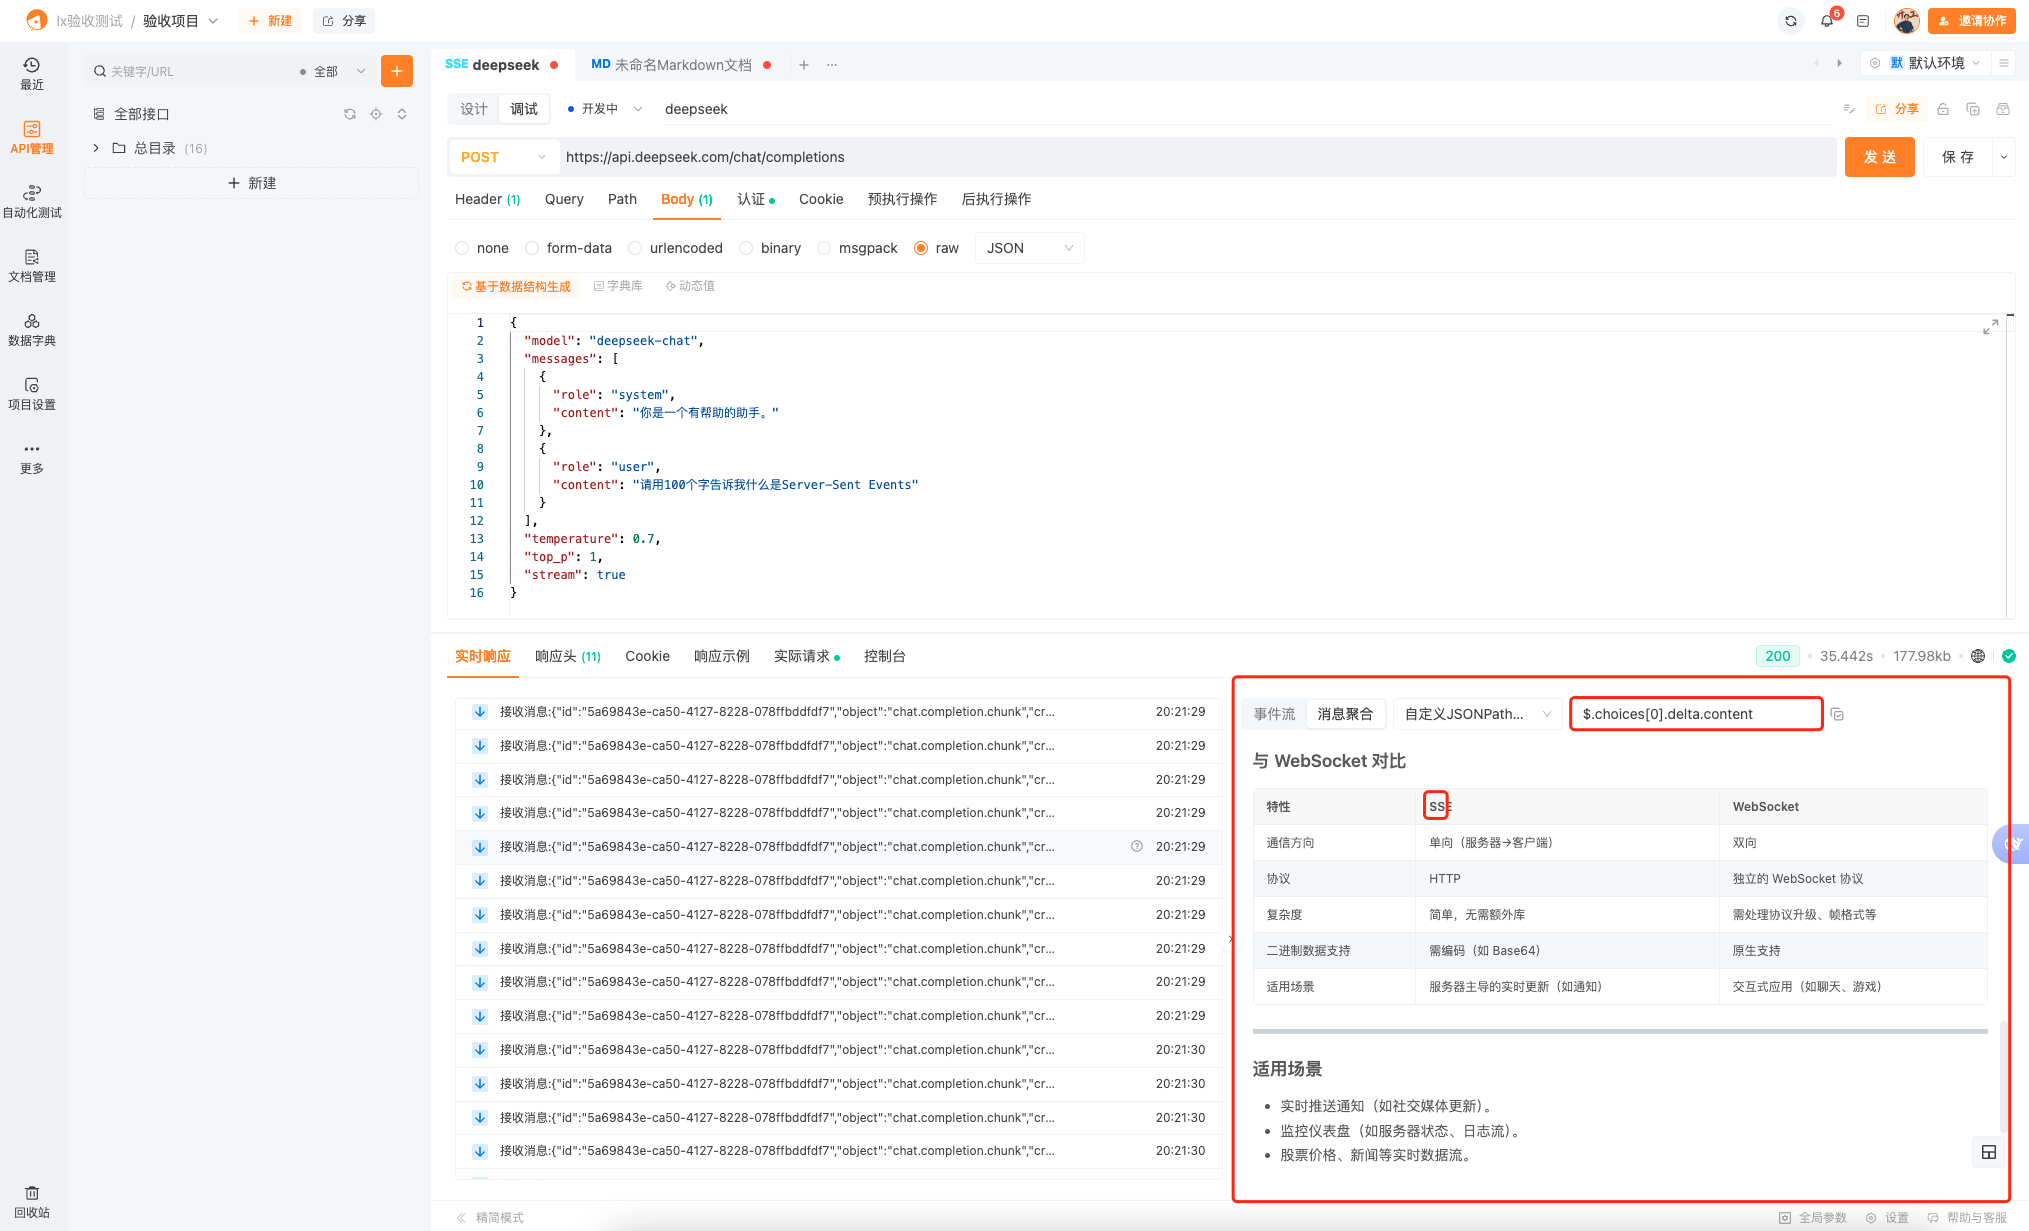Image resolution: width=2029 pixels, height=1231 pixels.
Task: Open notifications bell with 6 badge
Action: point(1827,20)
